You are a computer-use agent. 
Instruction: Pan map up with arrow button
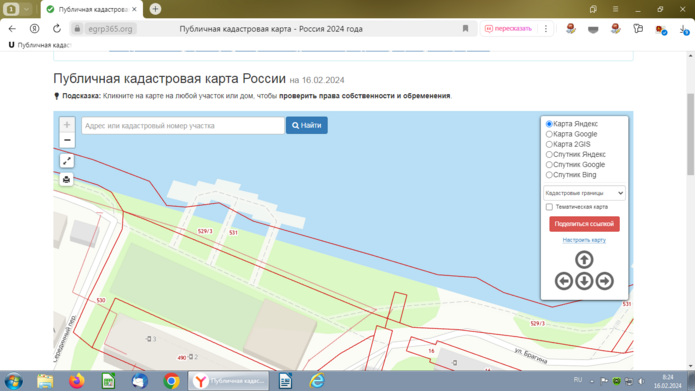584,260
